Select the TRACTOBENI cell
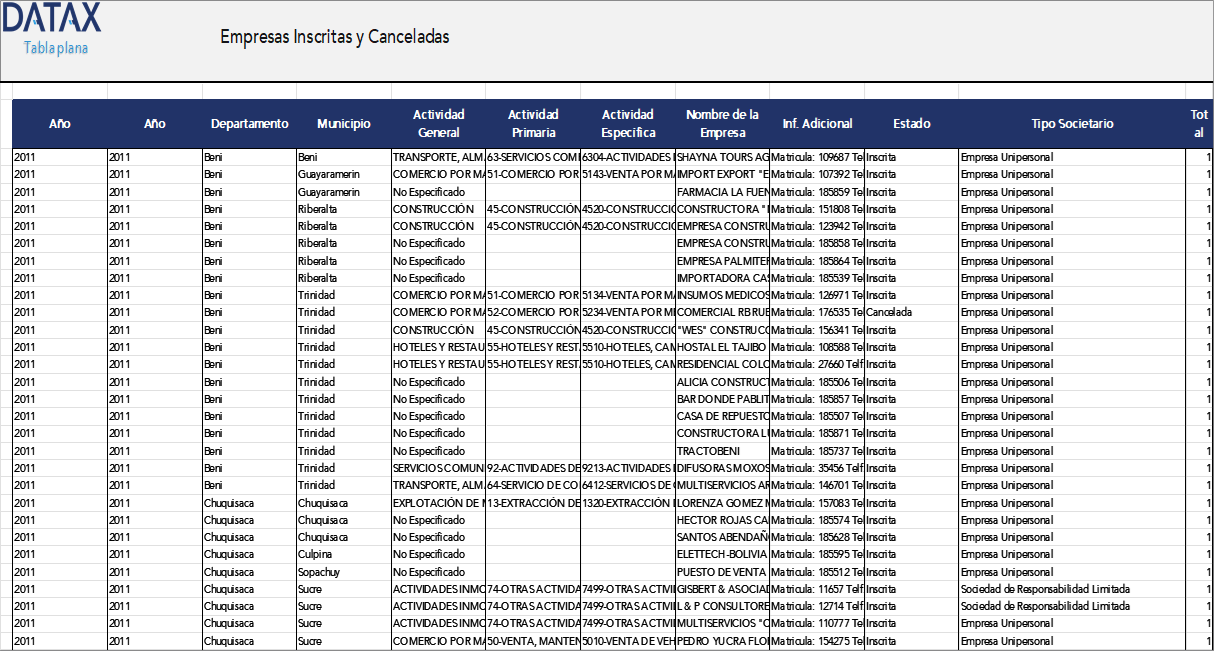1214x651 pixels. tap(723, 451)
